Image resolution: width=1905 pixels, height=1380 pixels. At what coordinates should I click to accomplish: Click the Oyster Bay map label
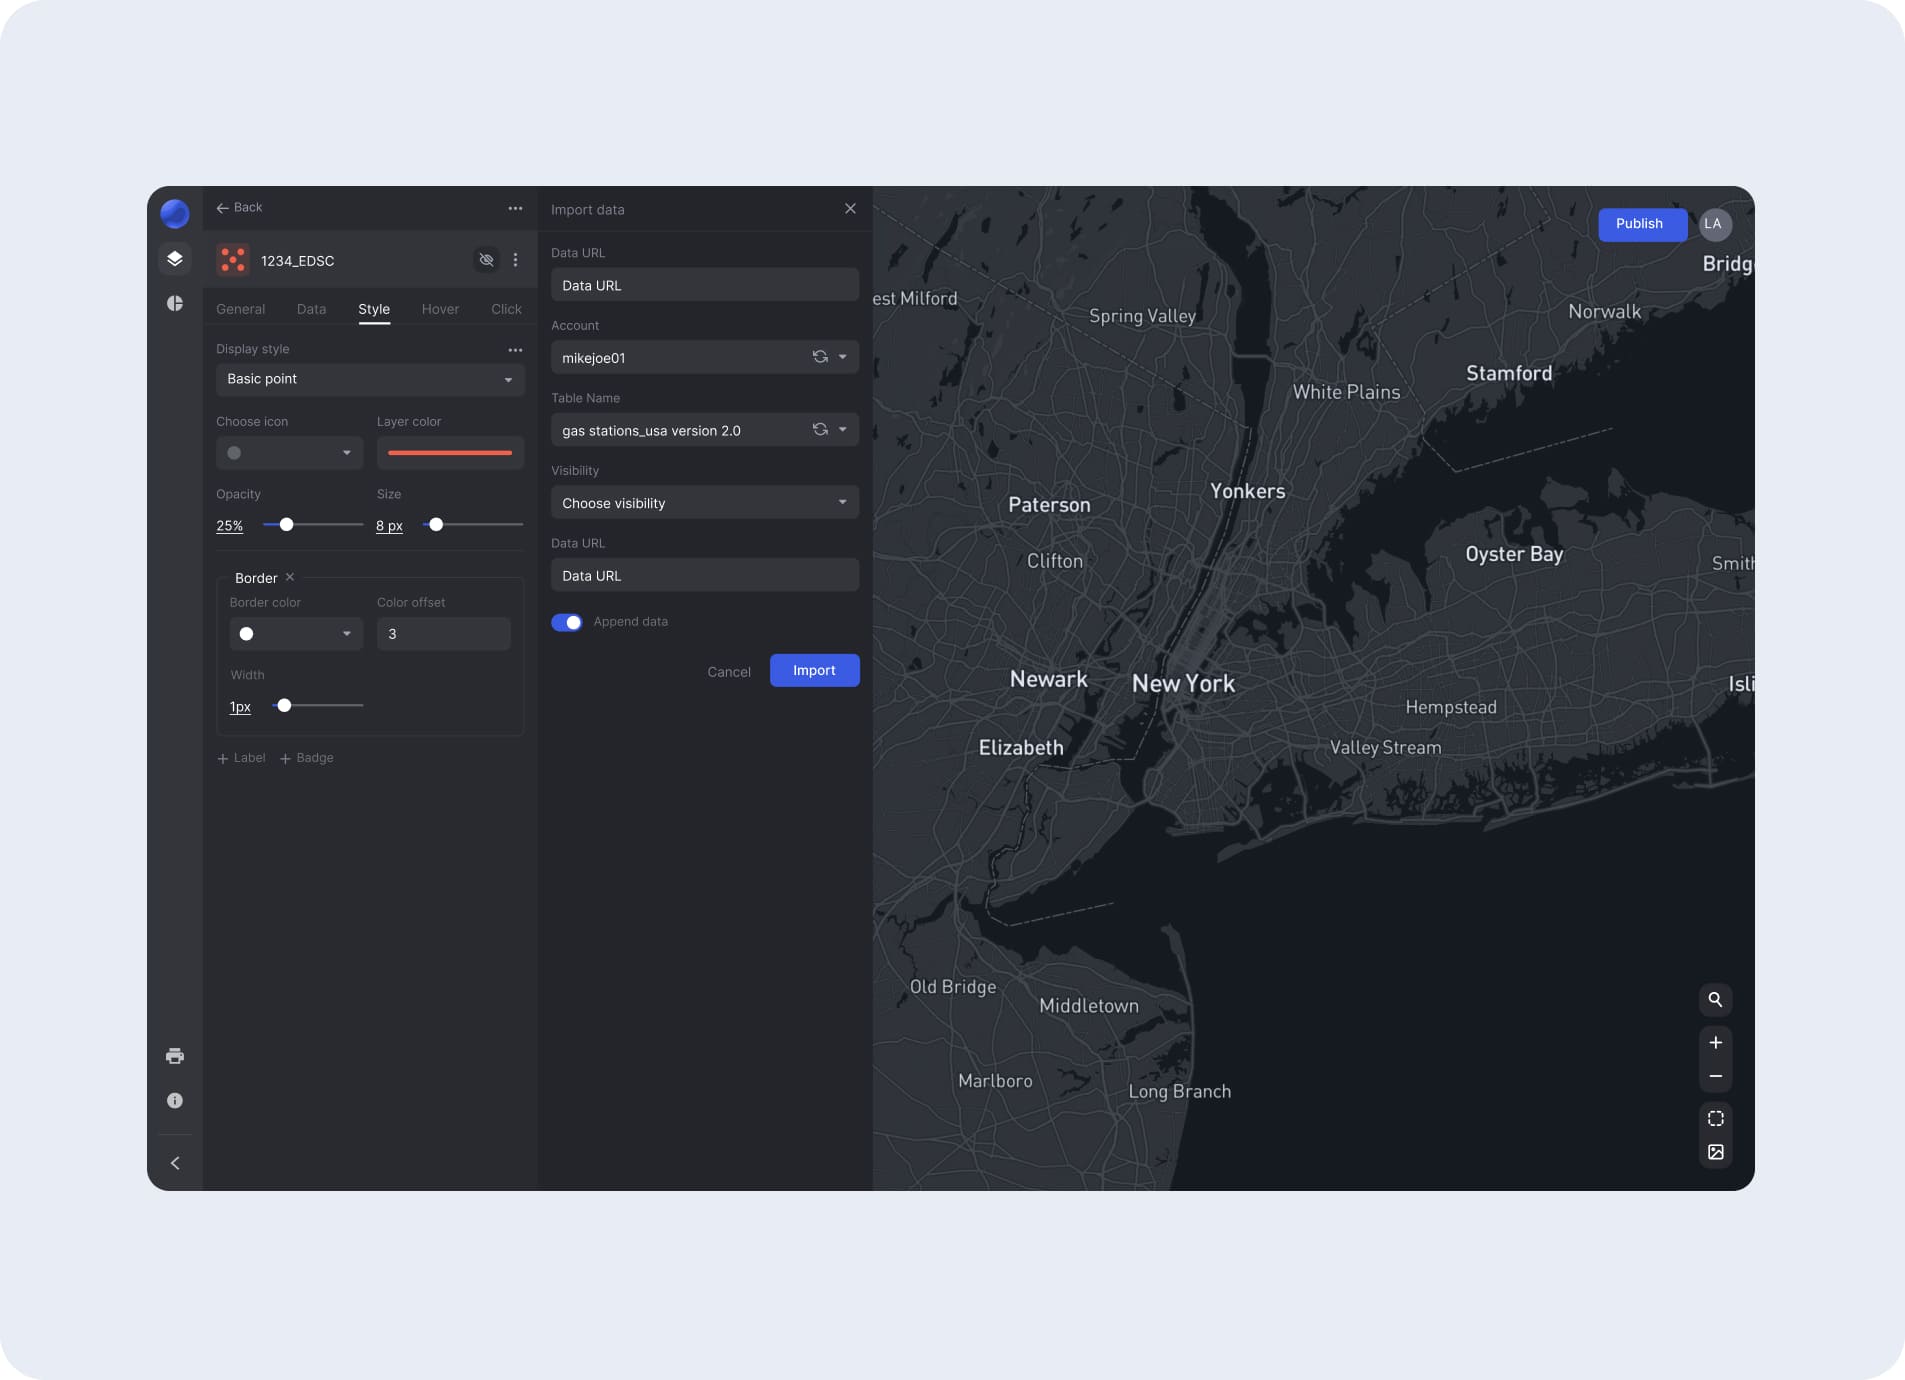1514,554
